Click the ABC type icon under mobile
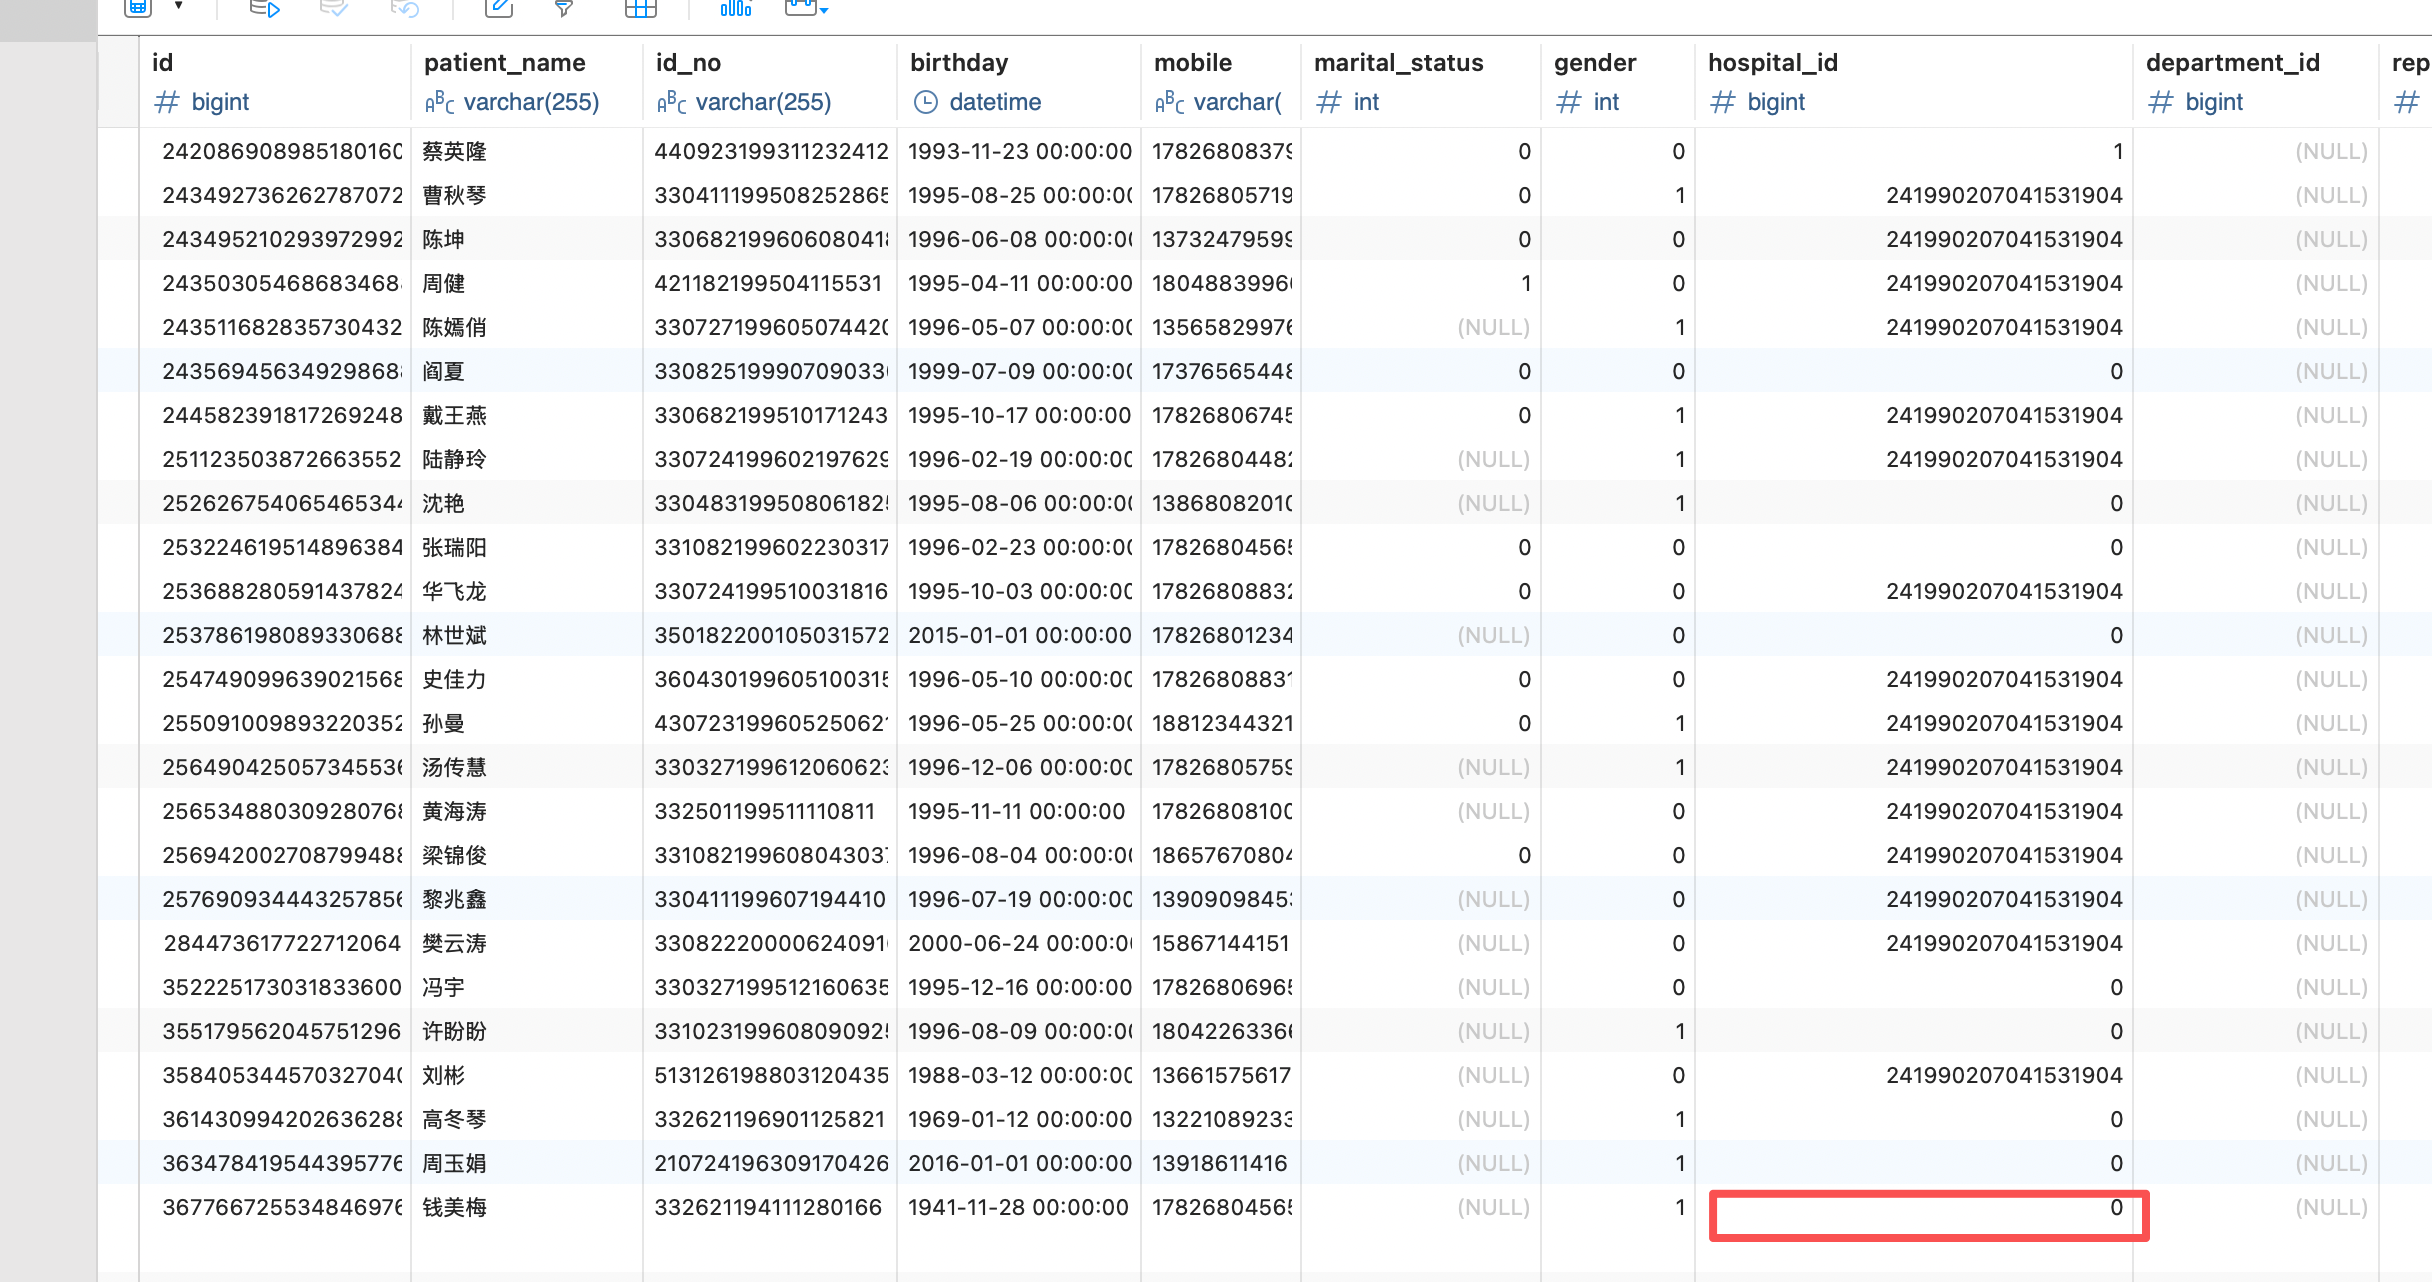 [x=1170, y=102]
